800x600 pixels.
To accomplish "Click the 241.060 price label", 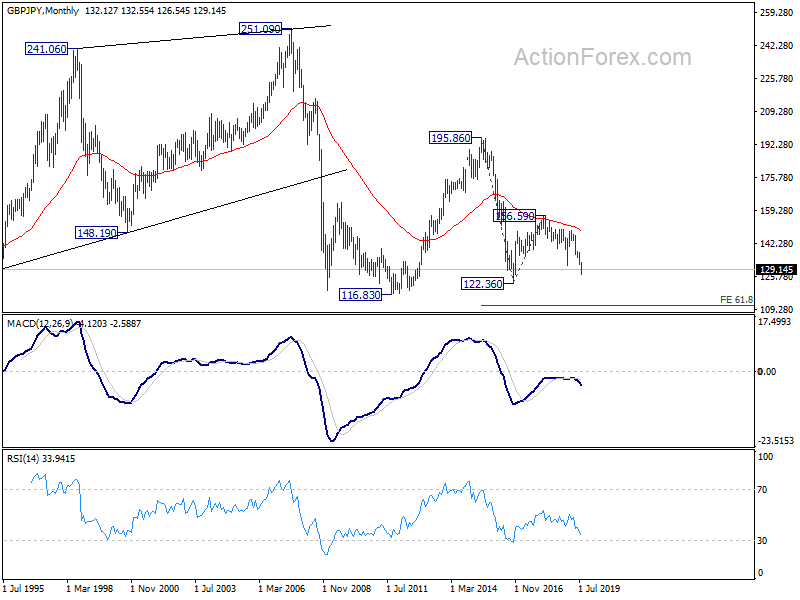I will tap(46, 49).
